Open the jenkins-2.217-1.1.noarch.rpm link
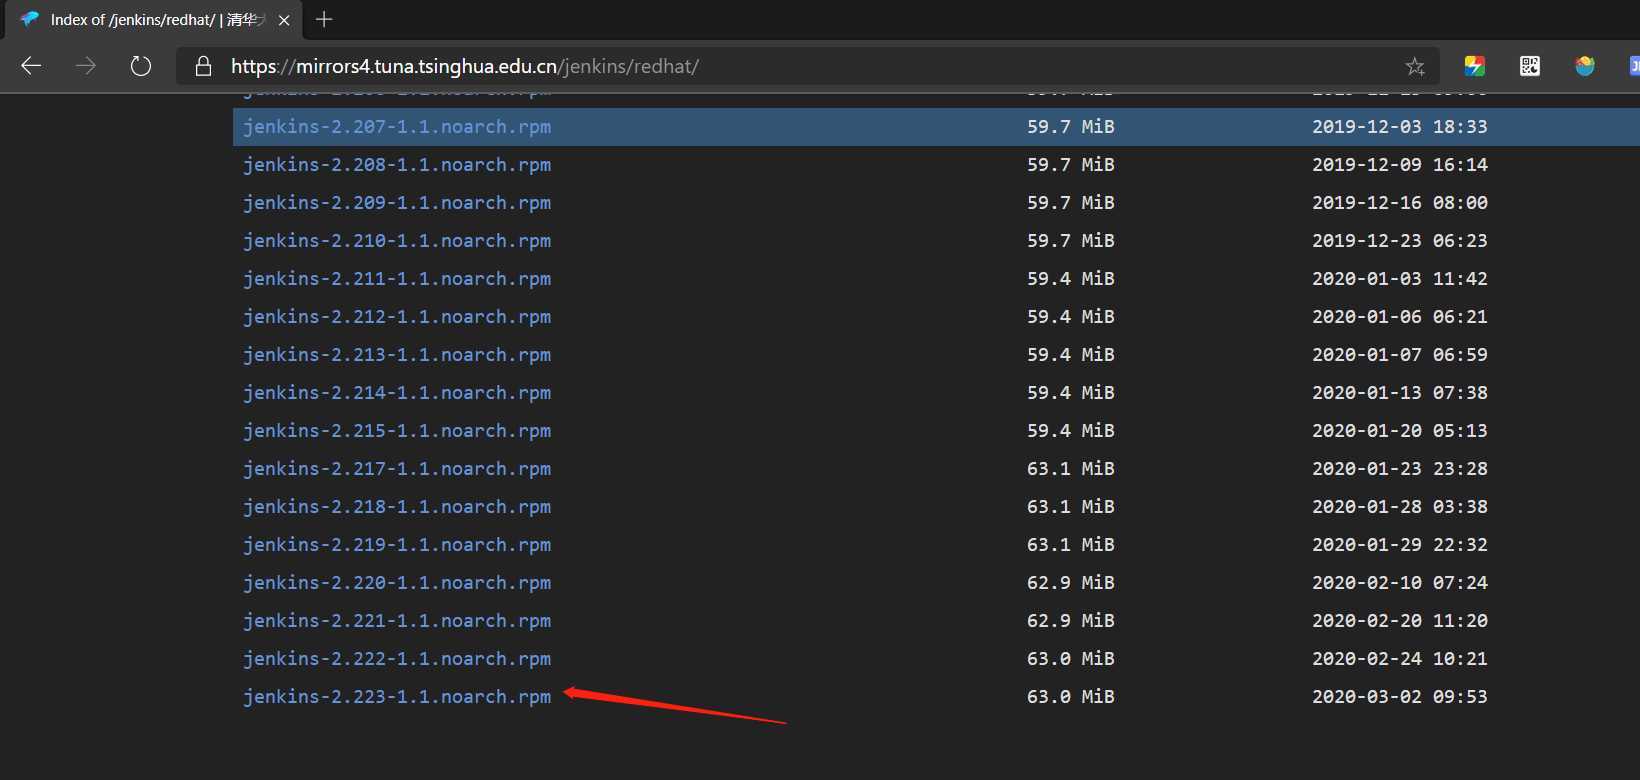Viewport: 1640px width, 780px height. tap(397, 469)
